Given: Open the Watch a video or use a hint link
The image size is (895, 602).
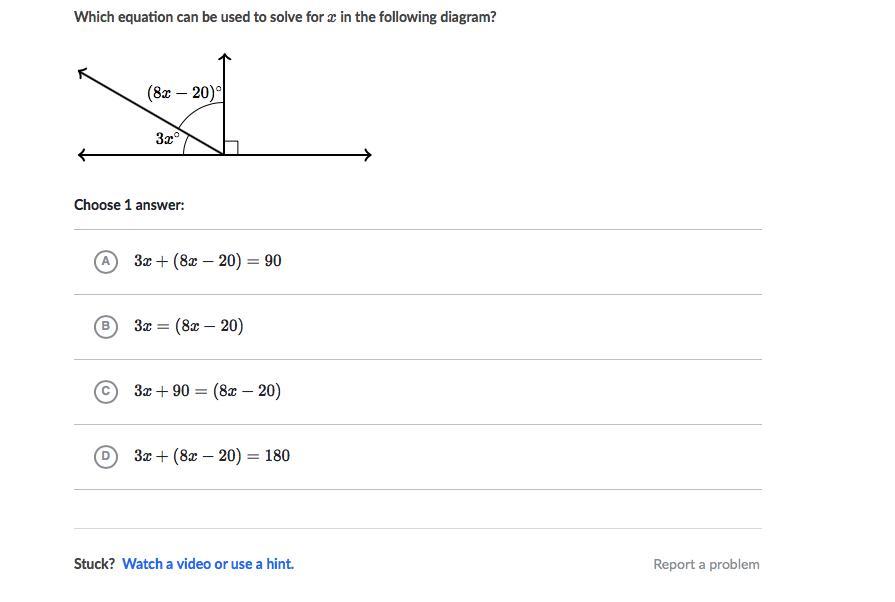Looking at the screenshot, I should (208, 564).
